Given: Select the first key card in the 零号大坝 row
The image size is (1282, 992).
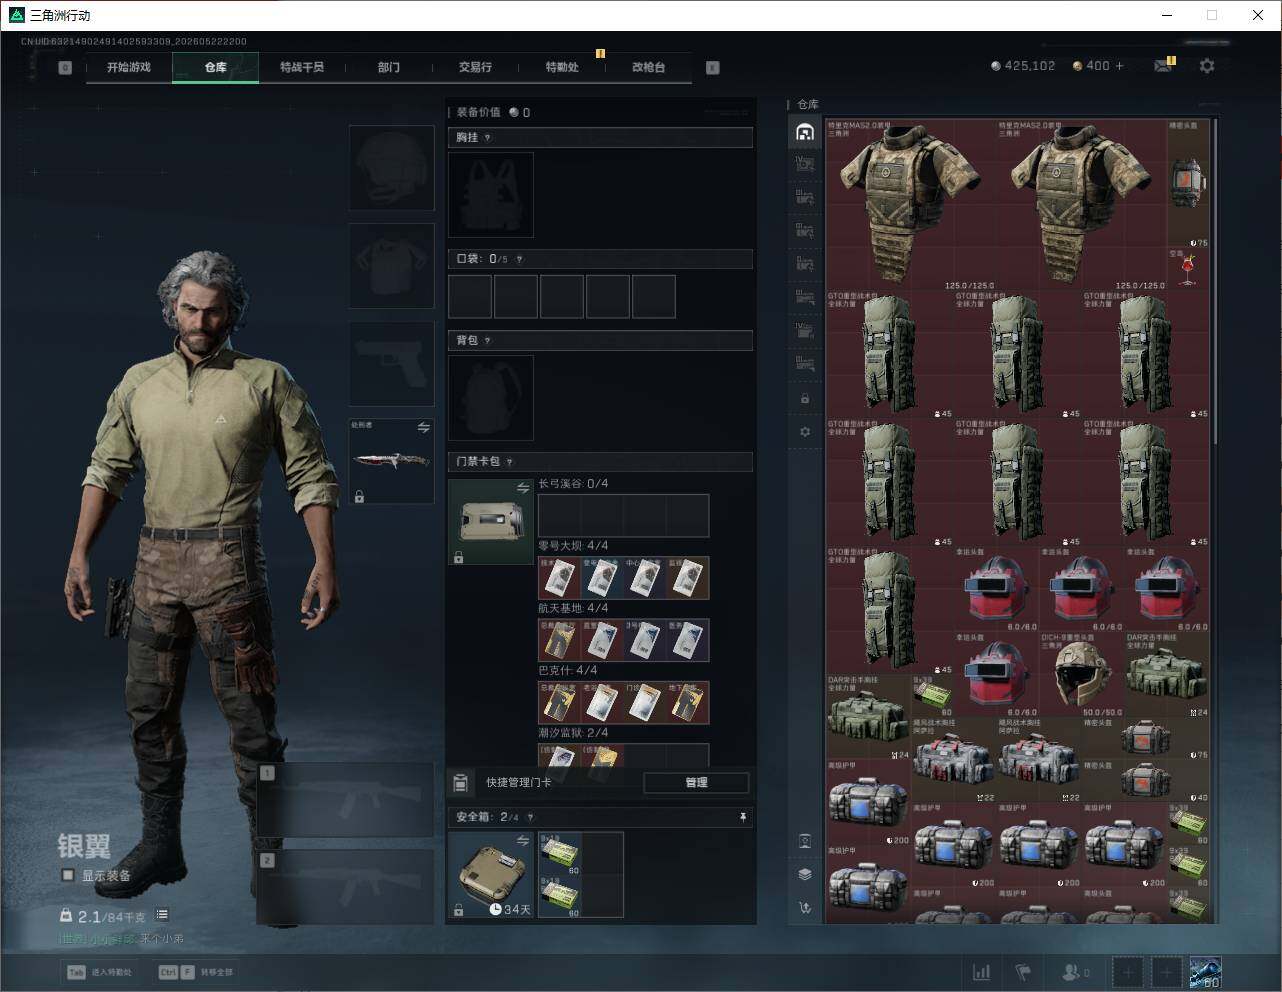Looking at the screenshot, I should (x=559, y=578).
